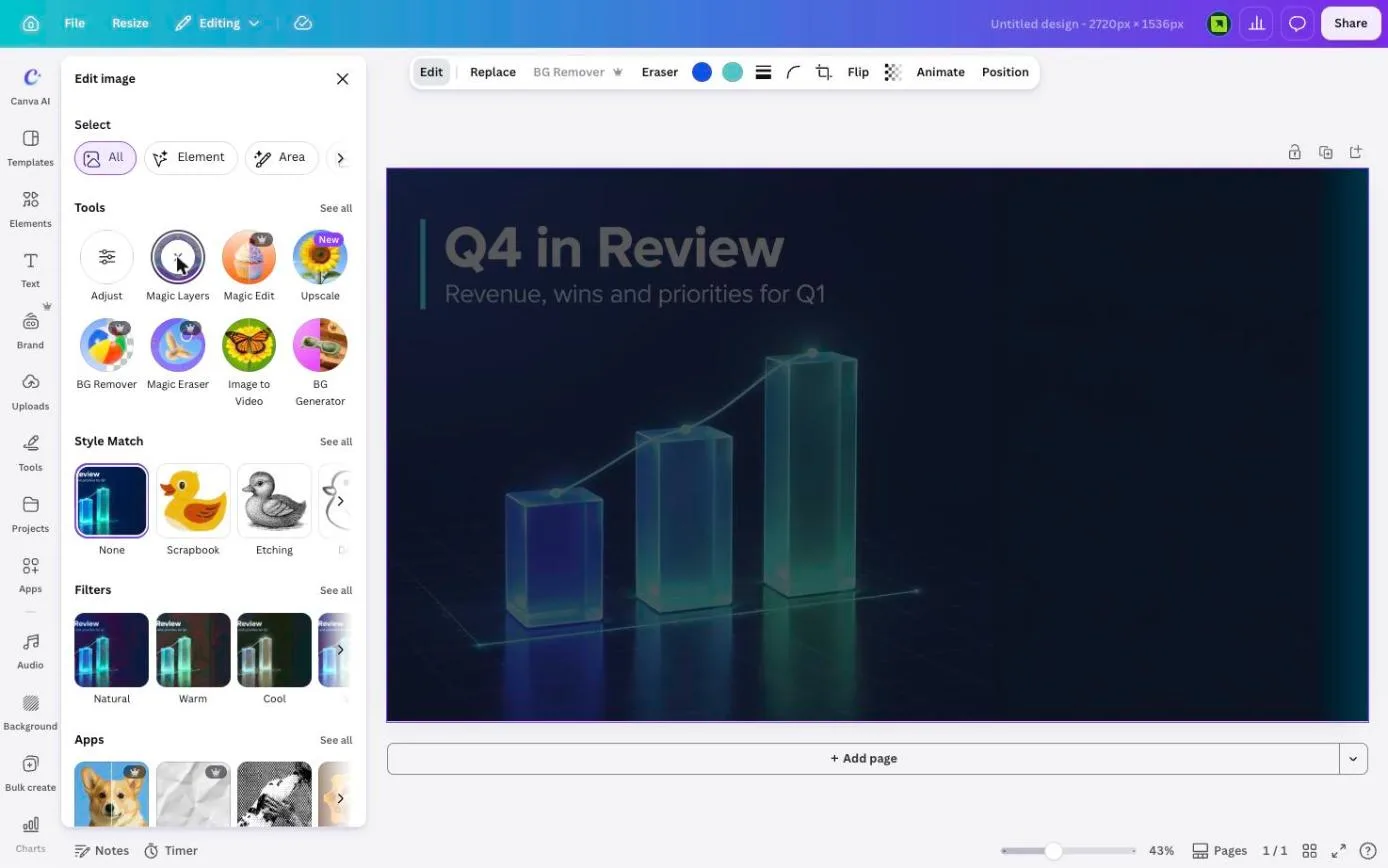
Task: Open the analytics bar chart icon
Action: point(1257,23)
